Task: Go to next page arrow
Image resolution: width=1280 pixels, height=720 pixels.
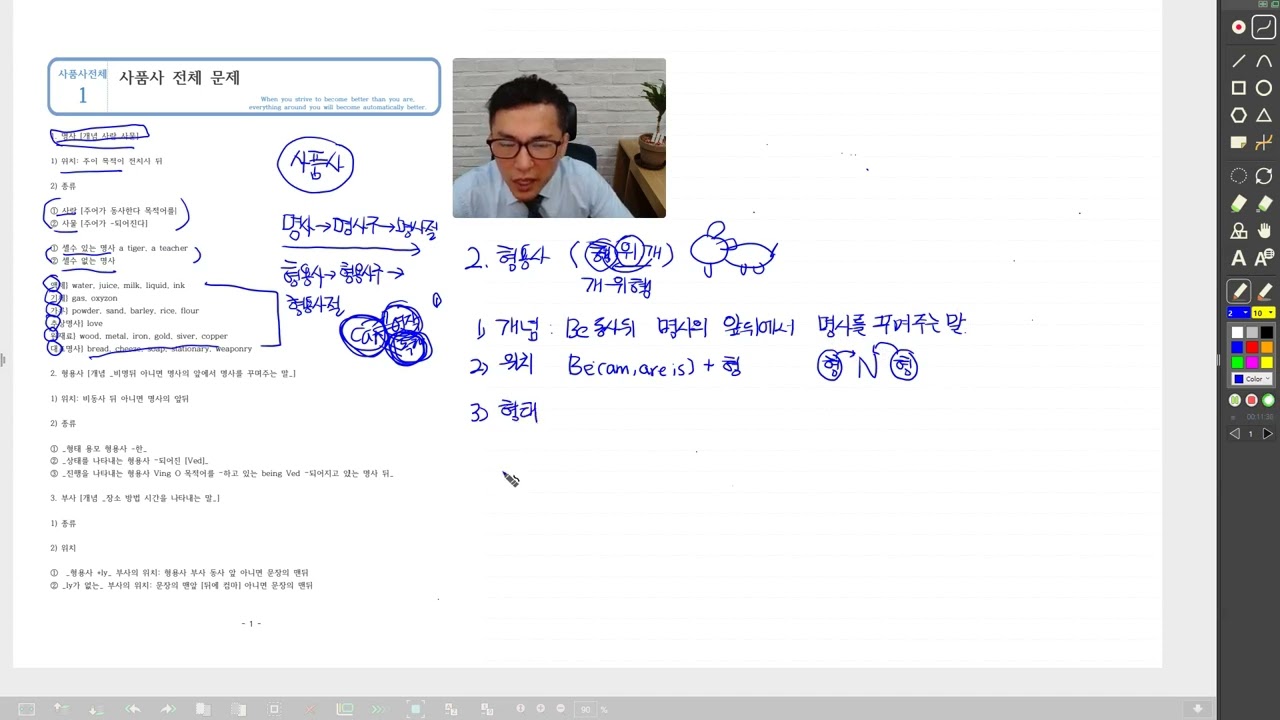Action: point(1267,434)
